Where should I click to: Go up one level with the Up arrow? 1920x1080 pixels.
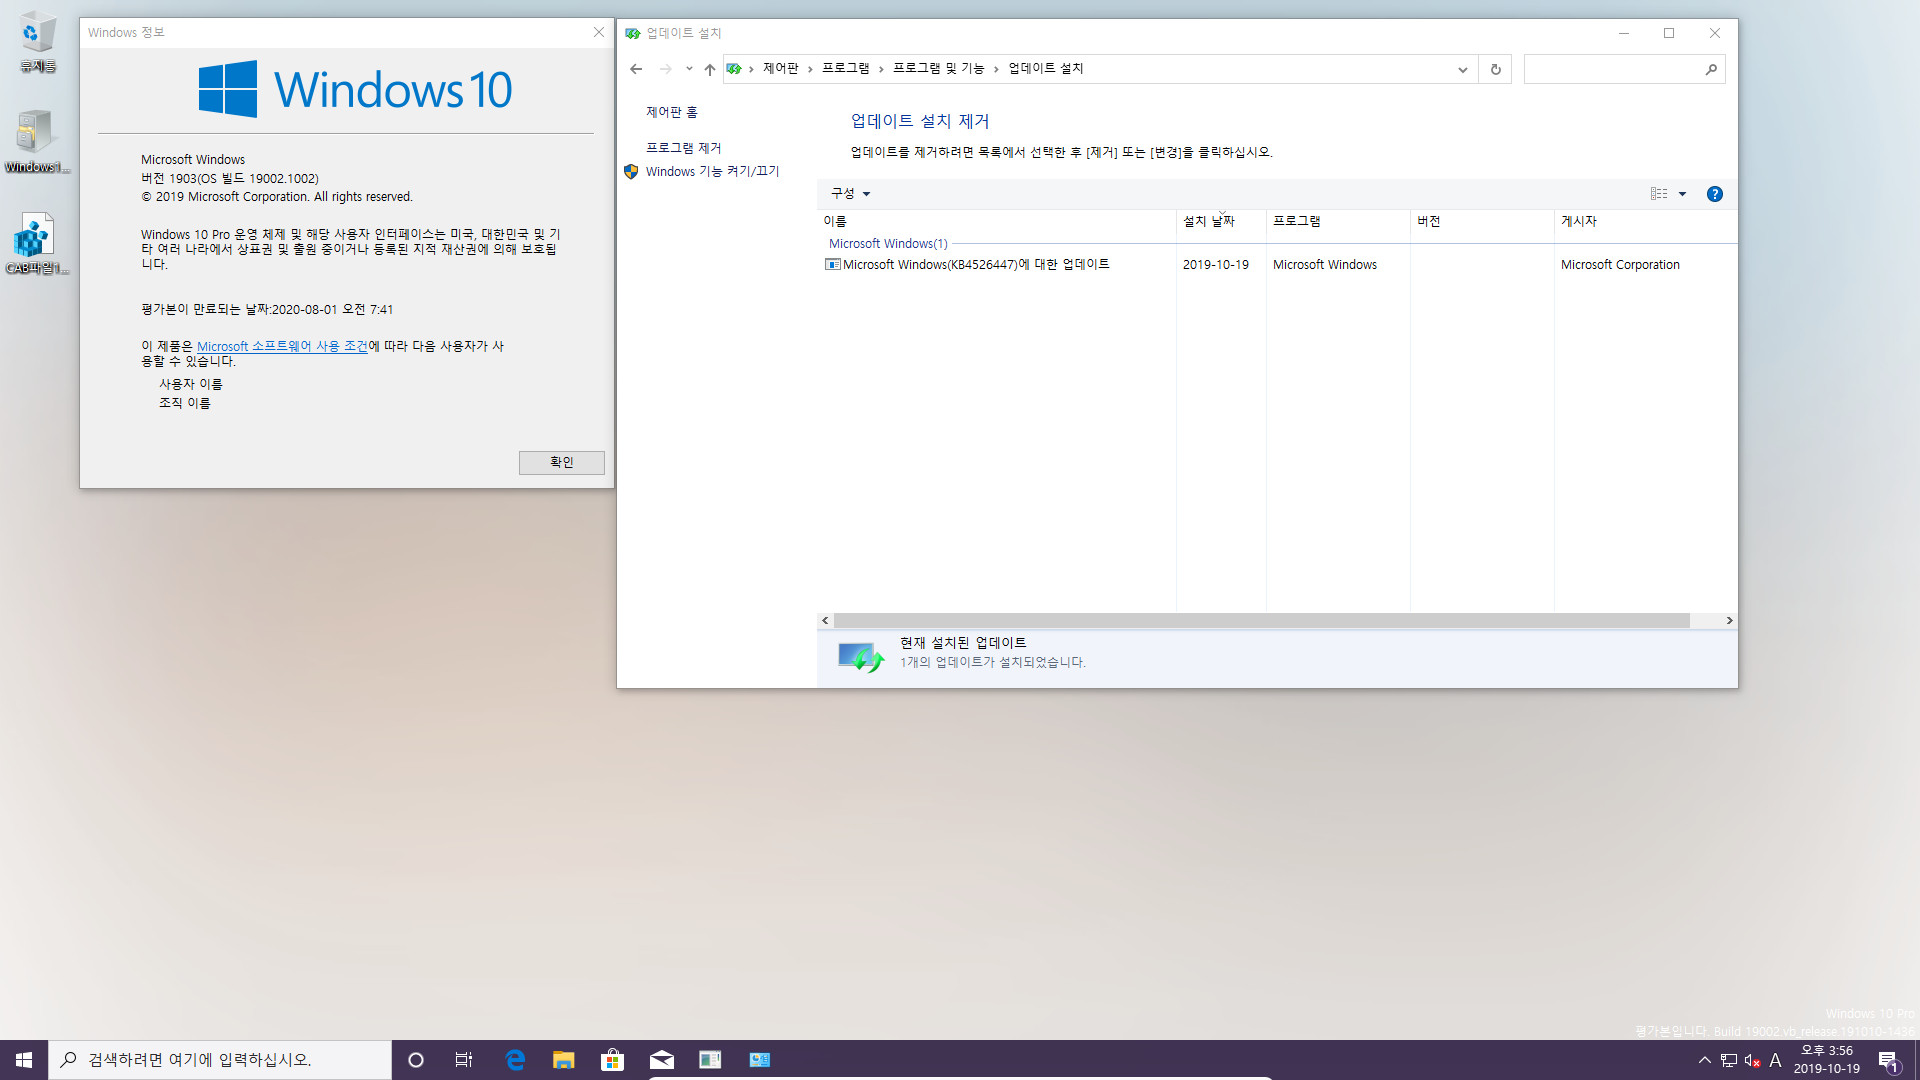point(710,69)
